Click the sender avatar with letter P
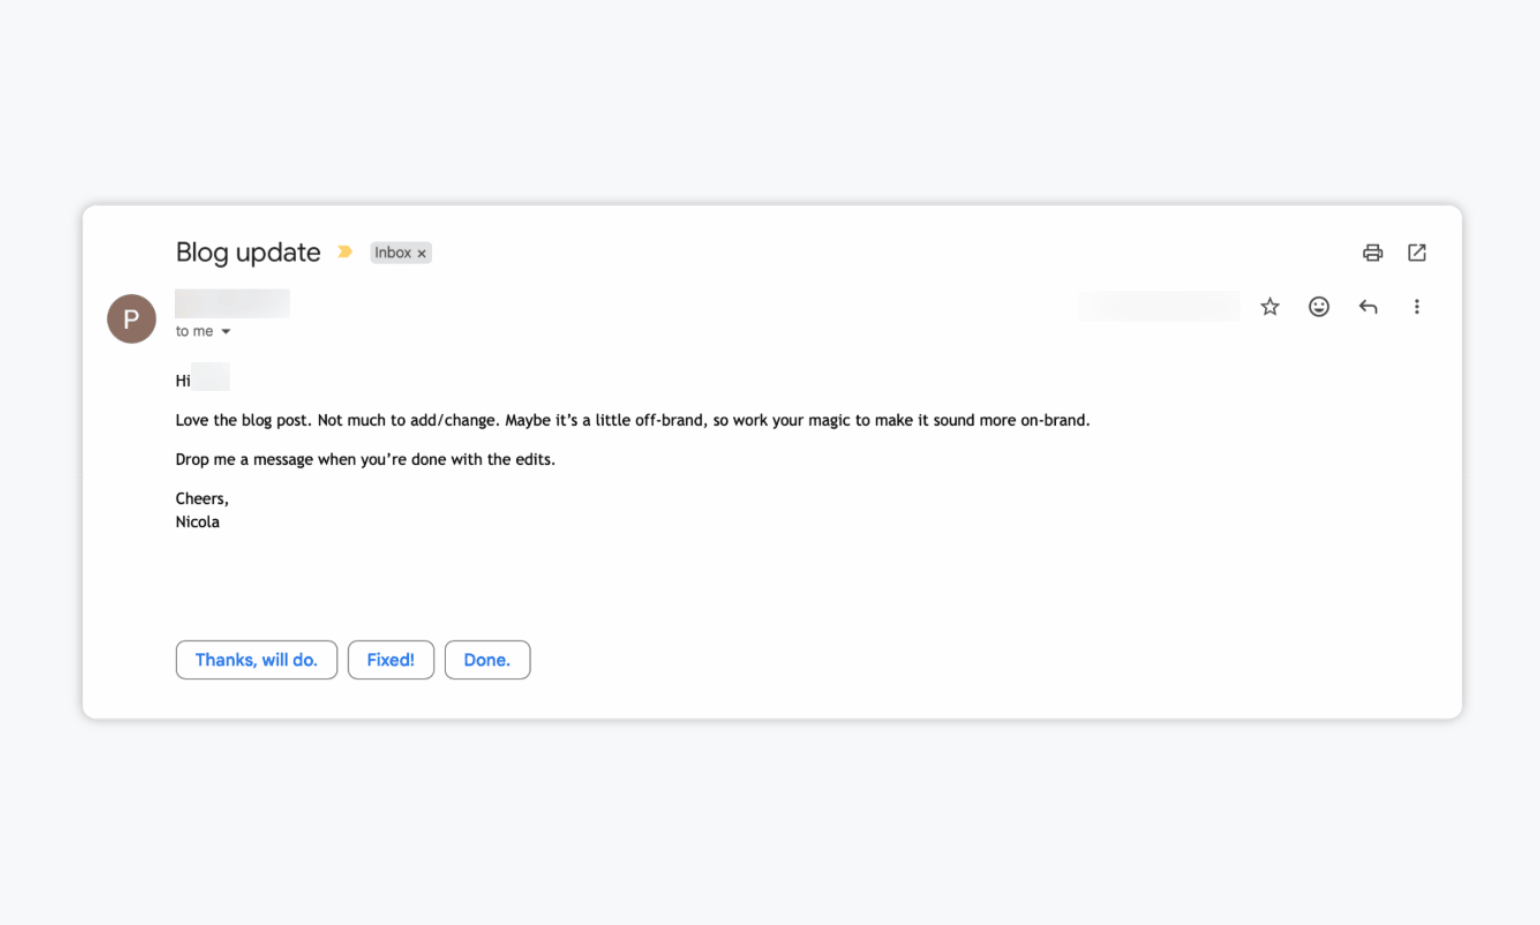 click(x=132, y=319)
